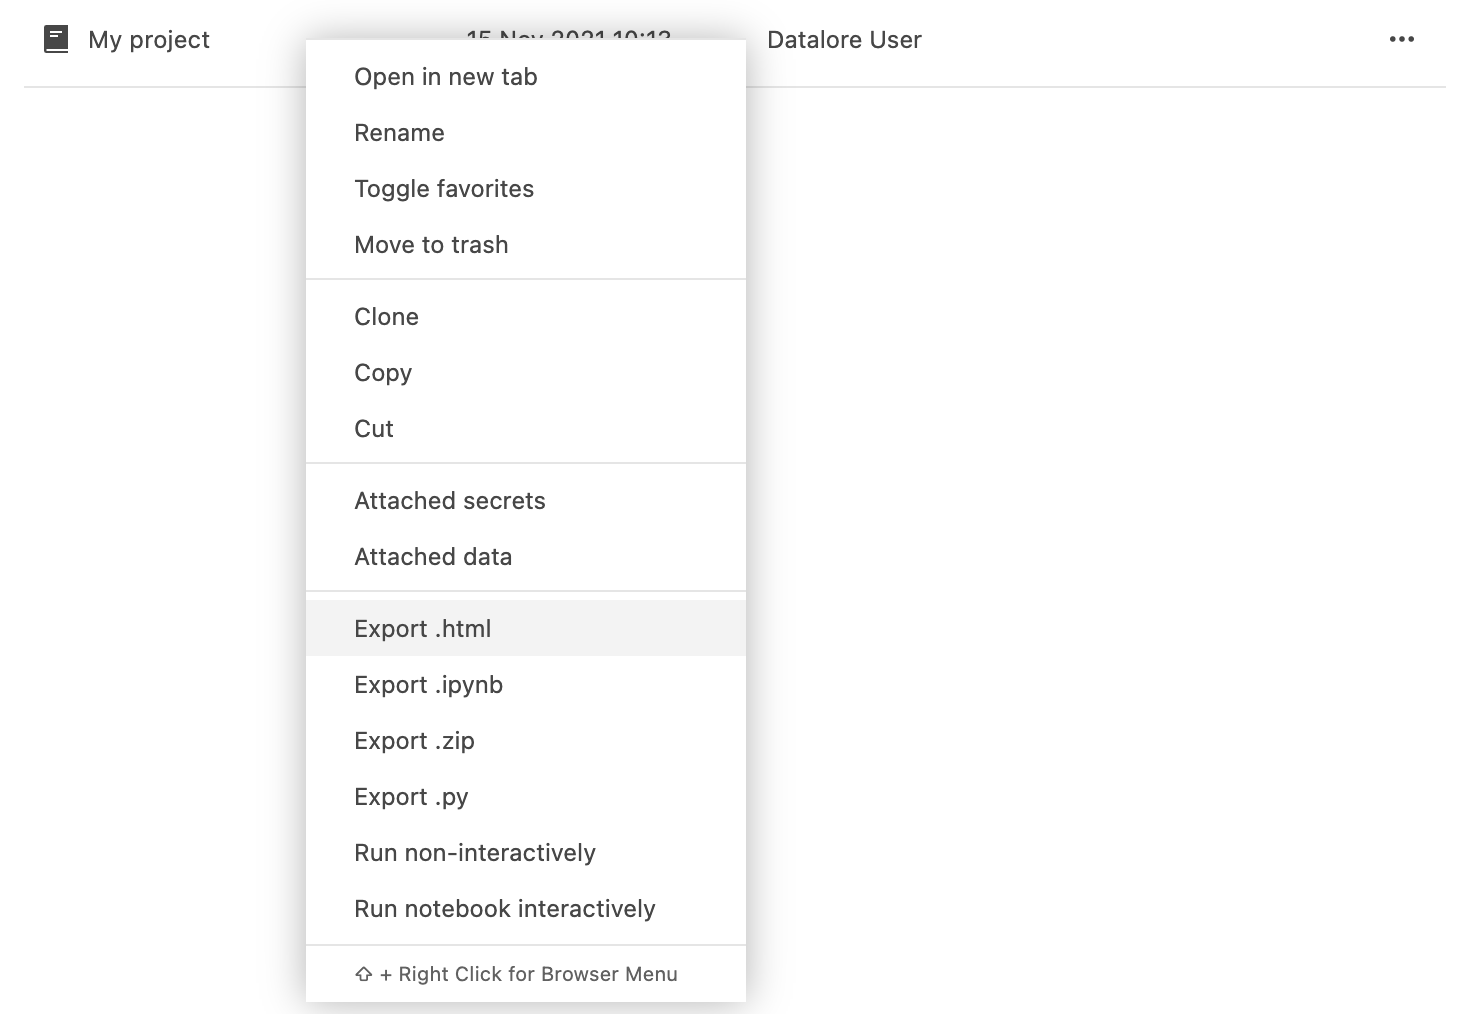Image resolution: width=1480 pixels, height=1014 pixels.
Task: Open Attached secrets
Action: click(450, 500)
